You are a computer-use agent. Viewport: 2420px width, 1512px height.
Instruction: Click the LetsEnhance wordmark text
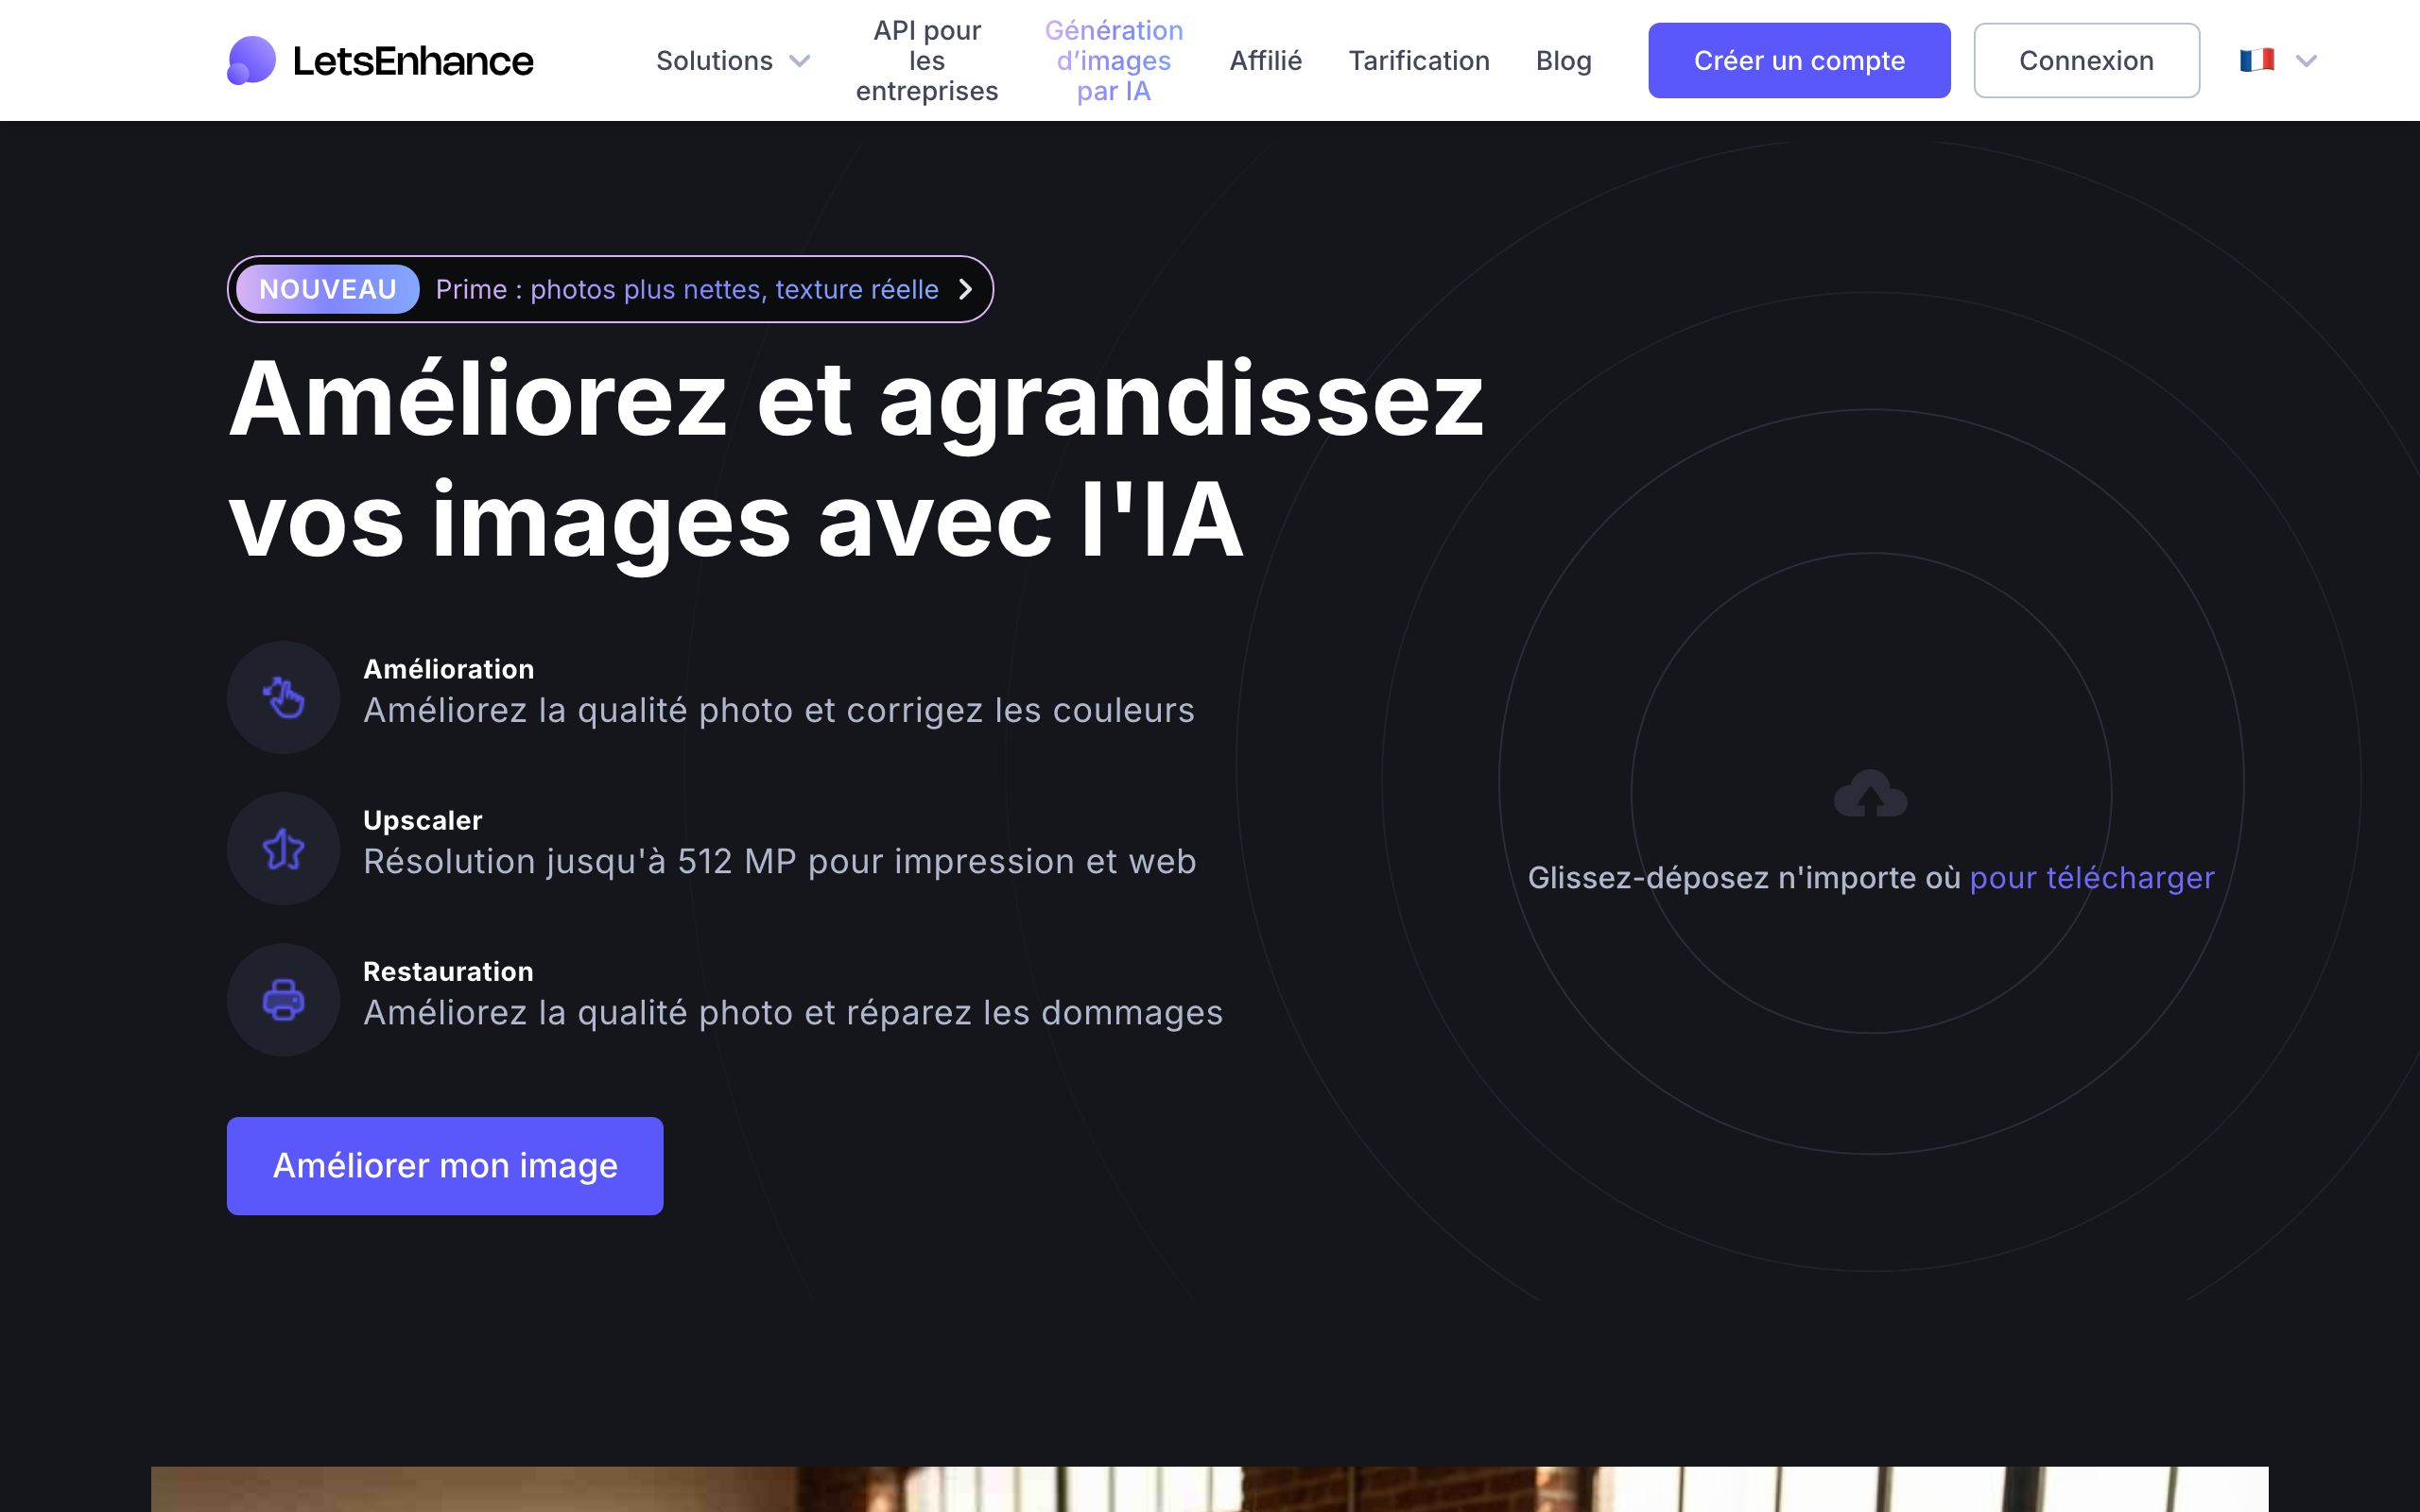(413, 61)
